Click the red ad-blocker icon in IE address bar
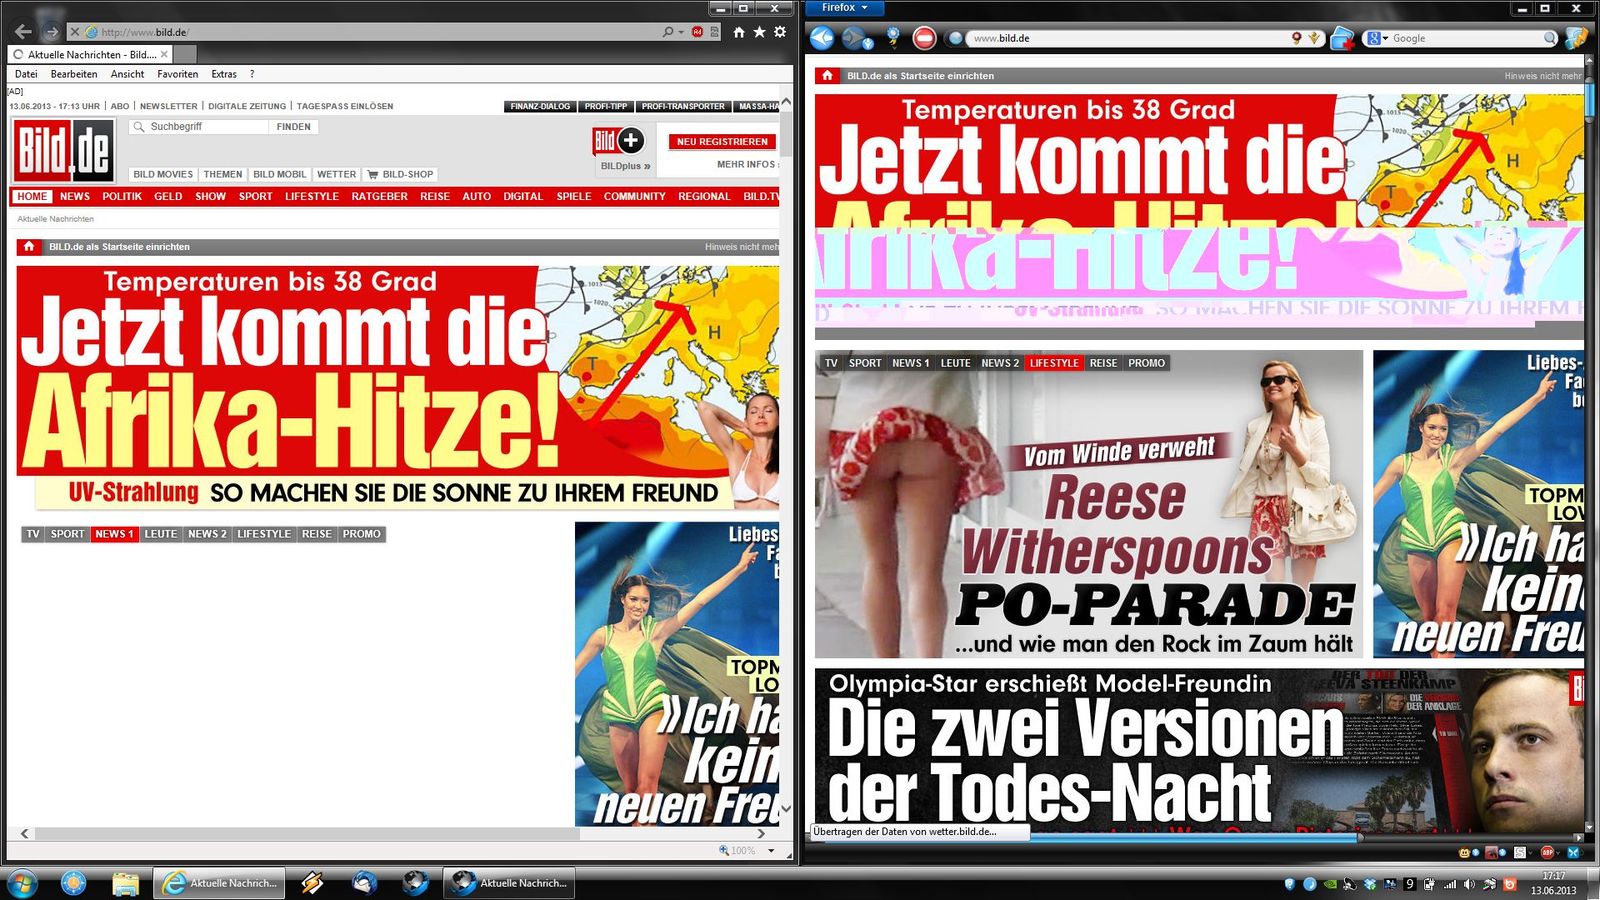The height and width of the screenshot is (900, 1600). pos(697,32)
